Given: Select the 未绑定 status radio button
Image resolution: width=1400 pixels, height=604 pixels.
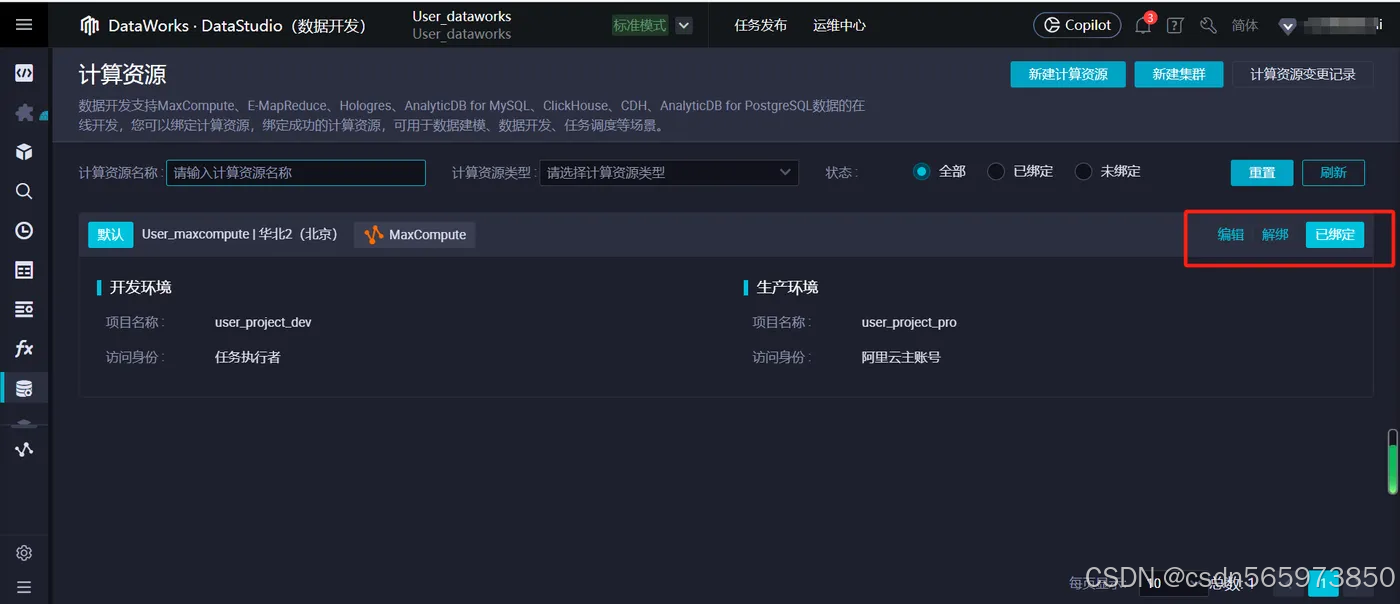Looking at the screenshot, I should (1083, 172).
